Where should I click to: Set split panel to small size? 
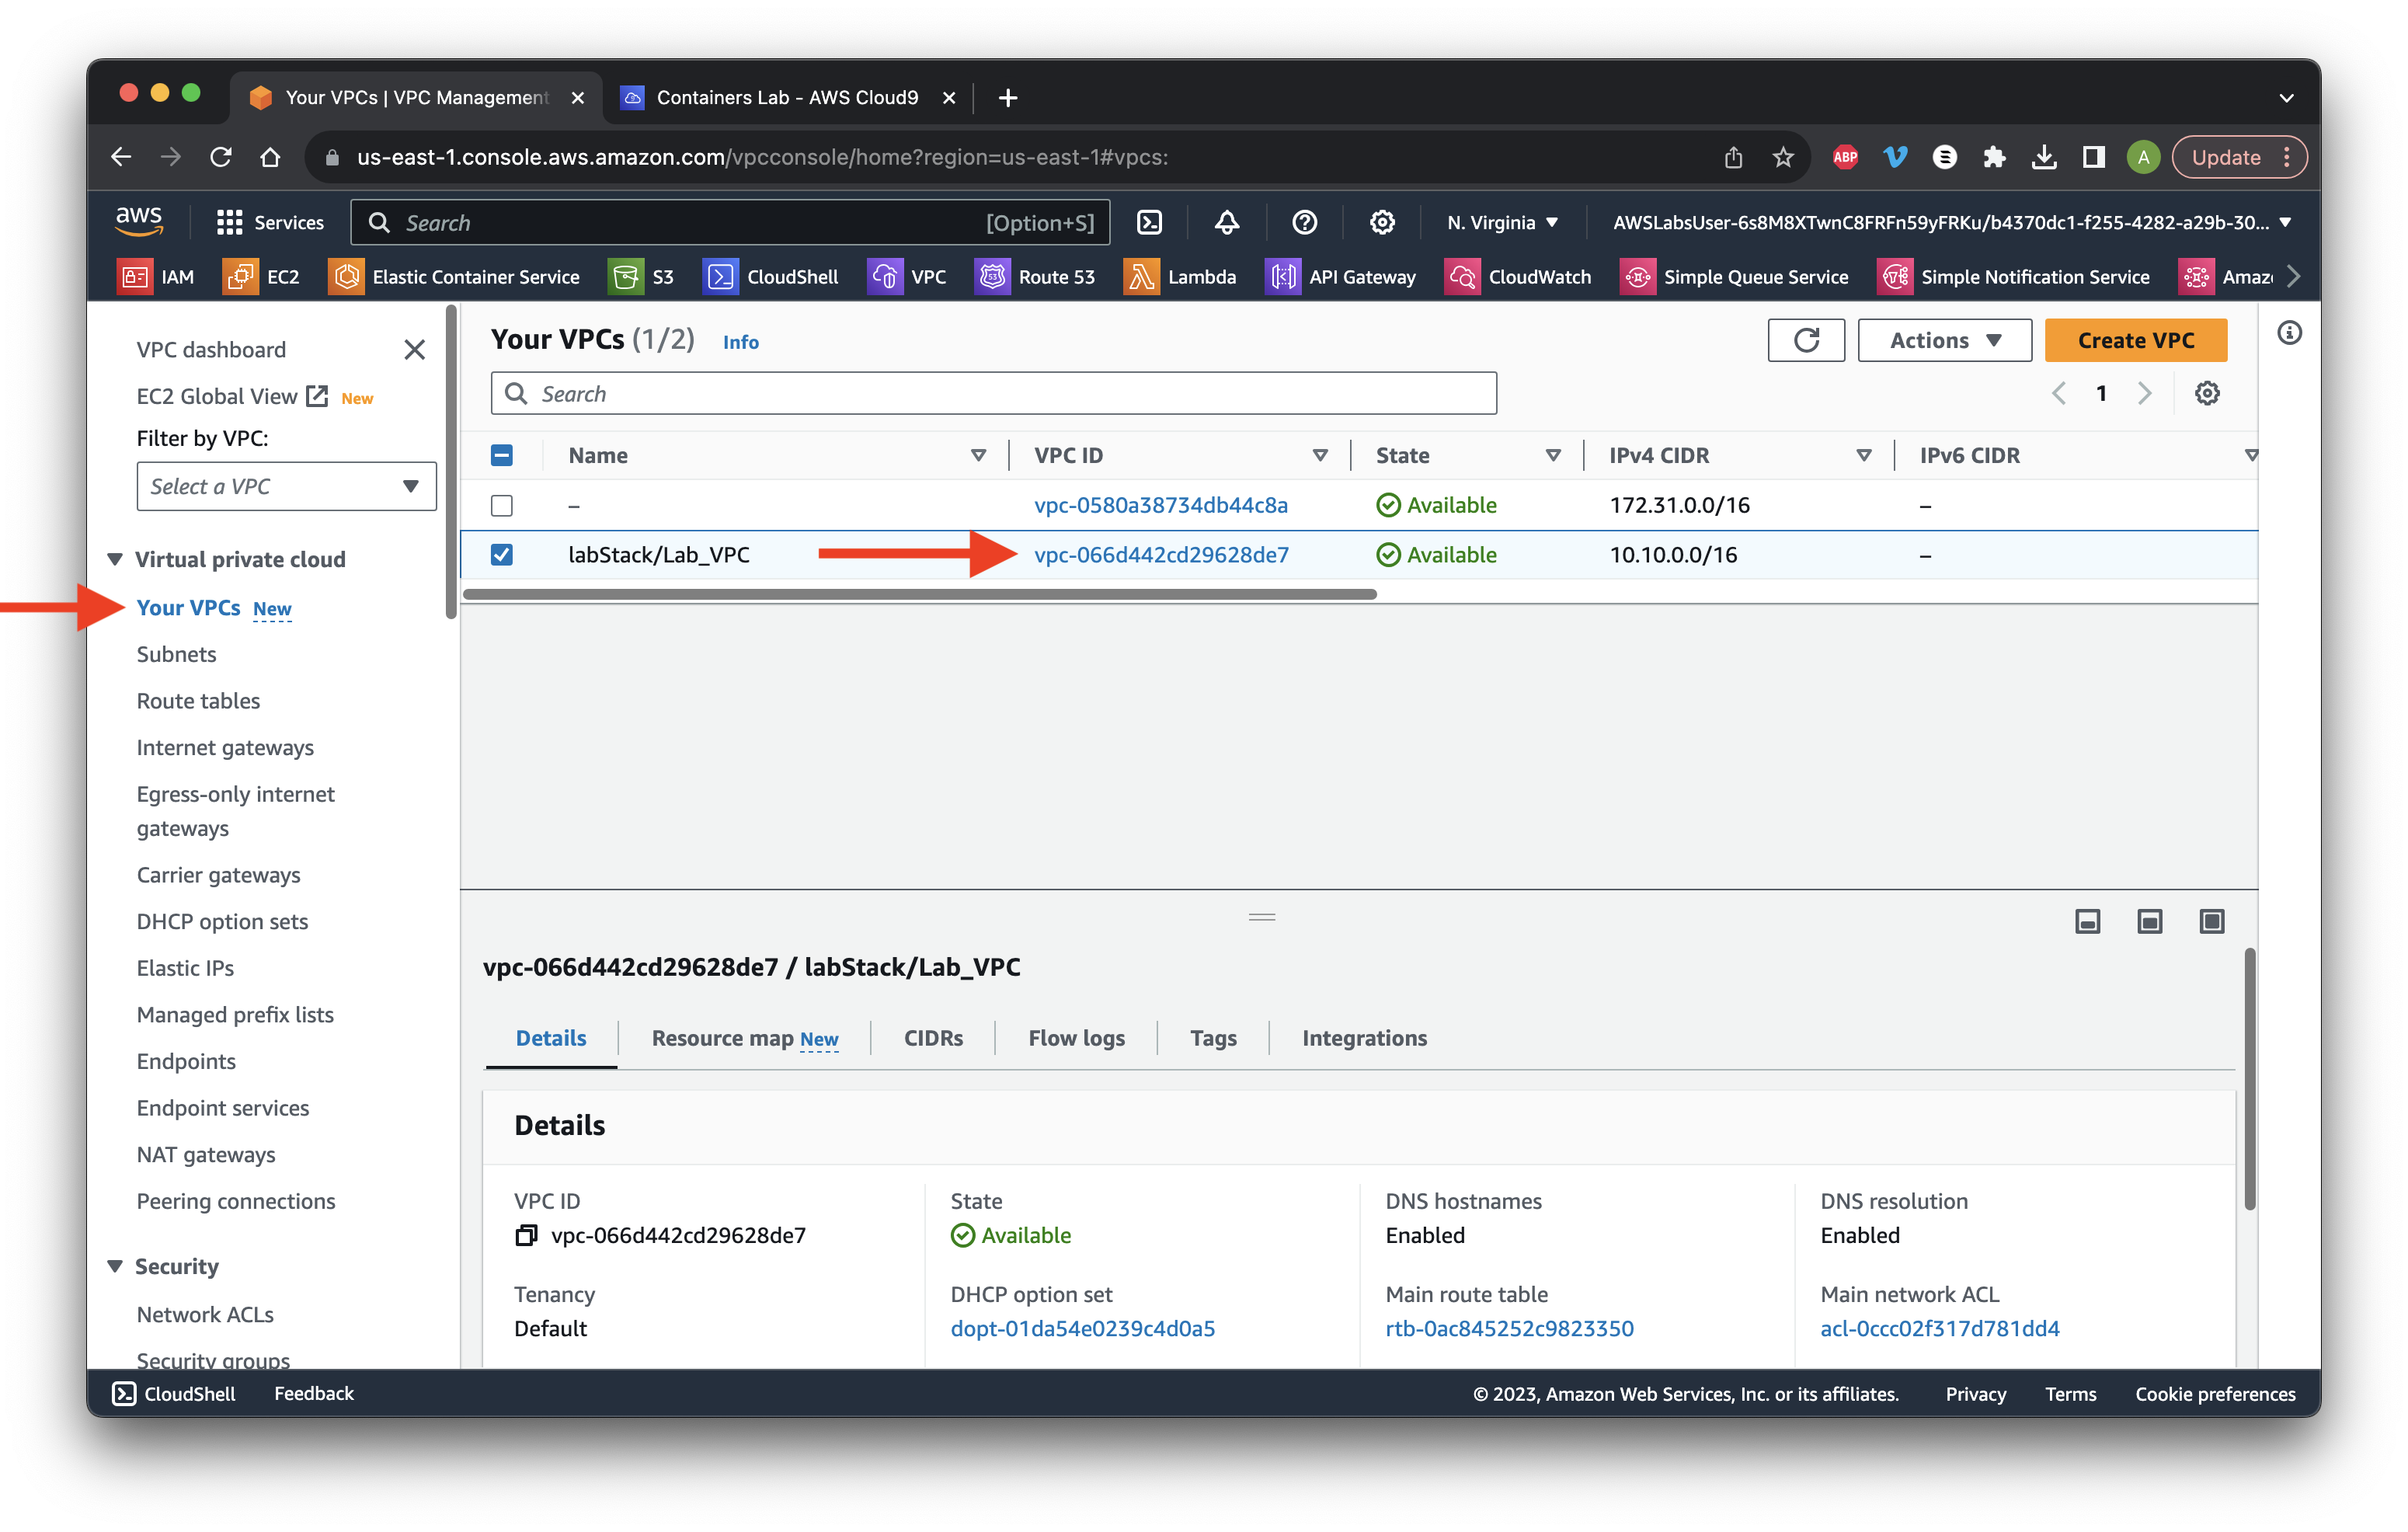pos(2088,921)
